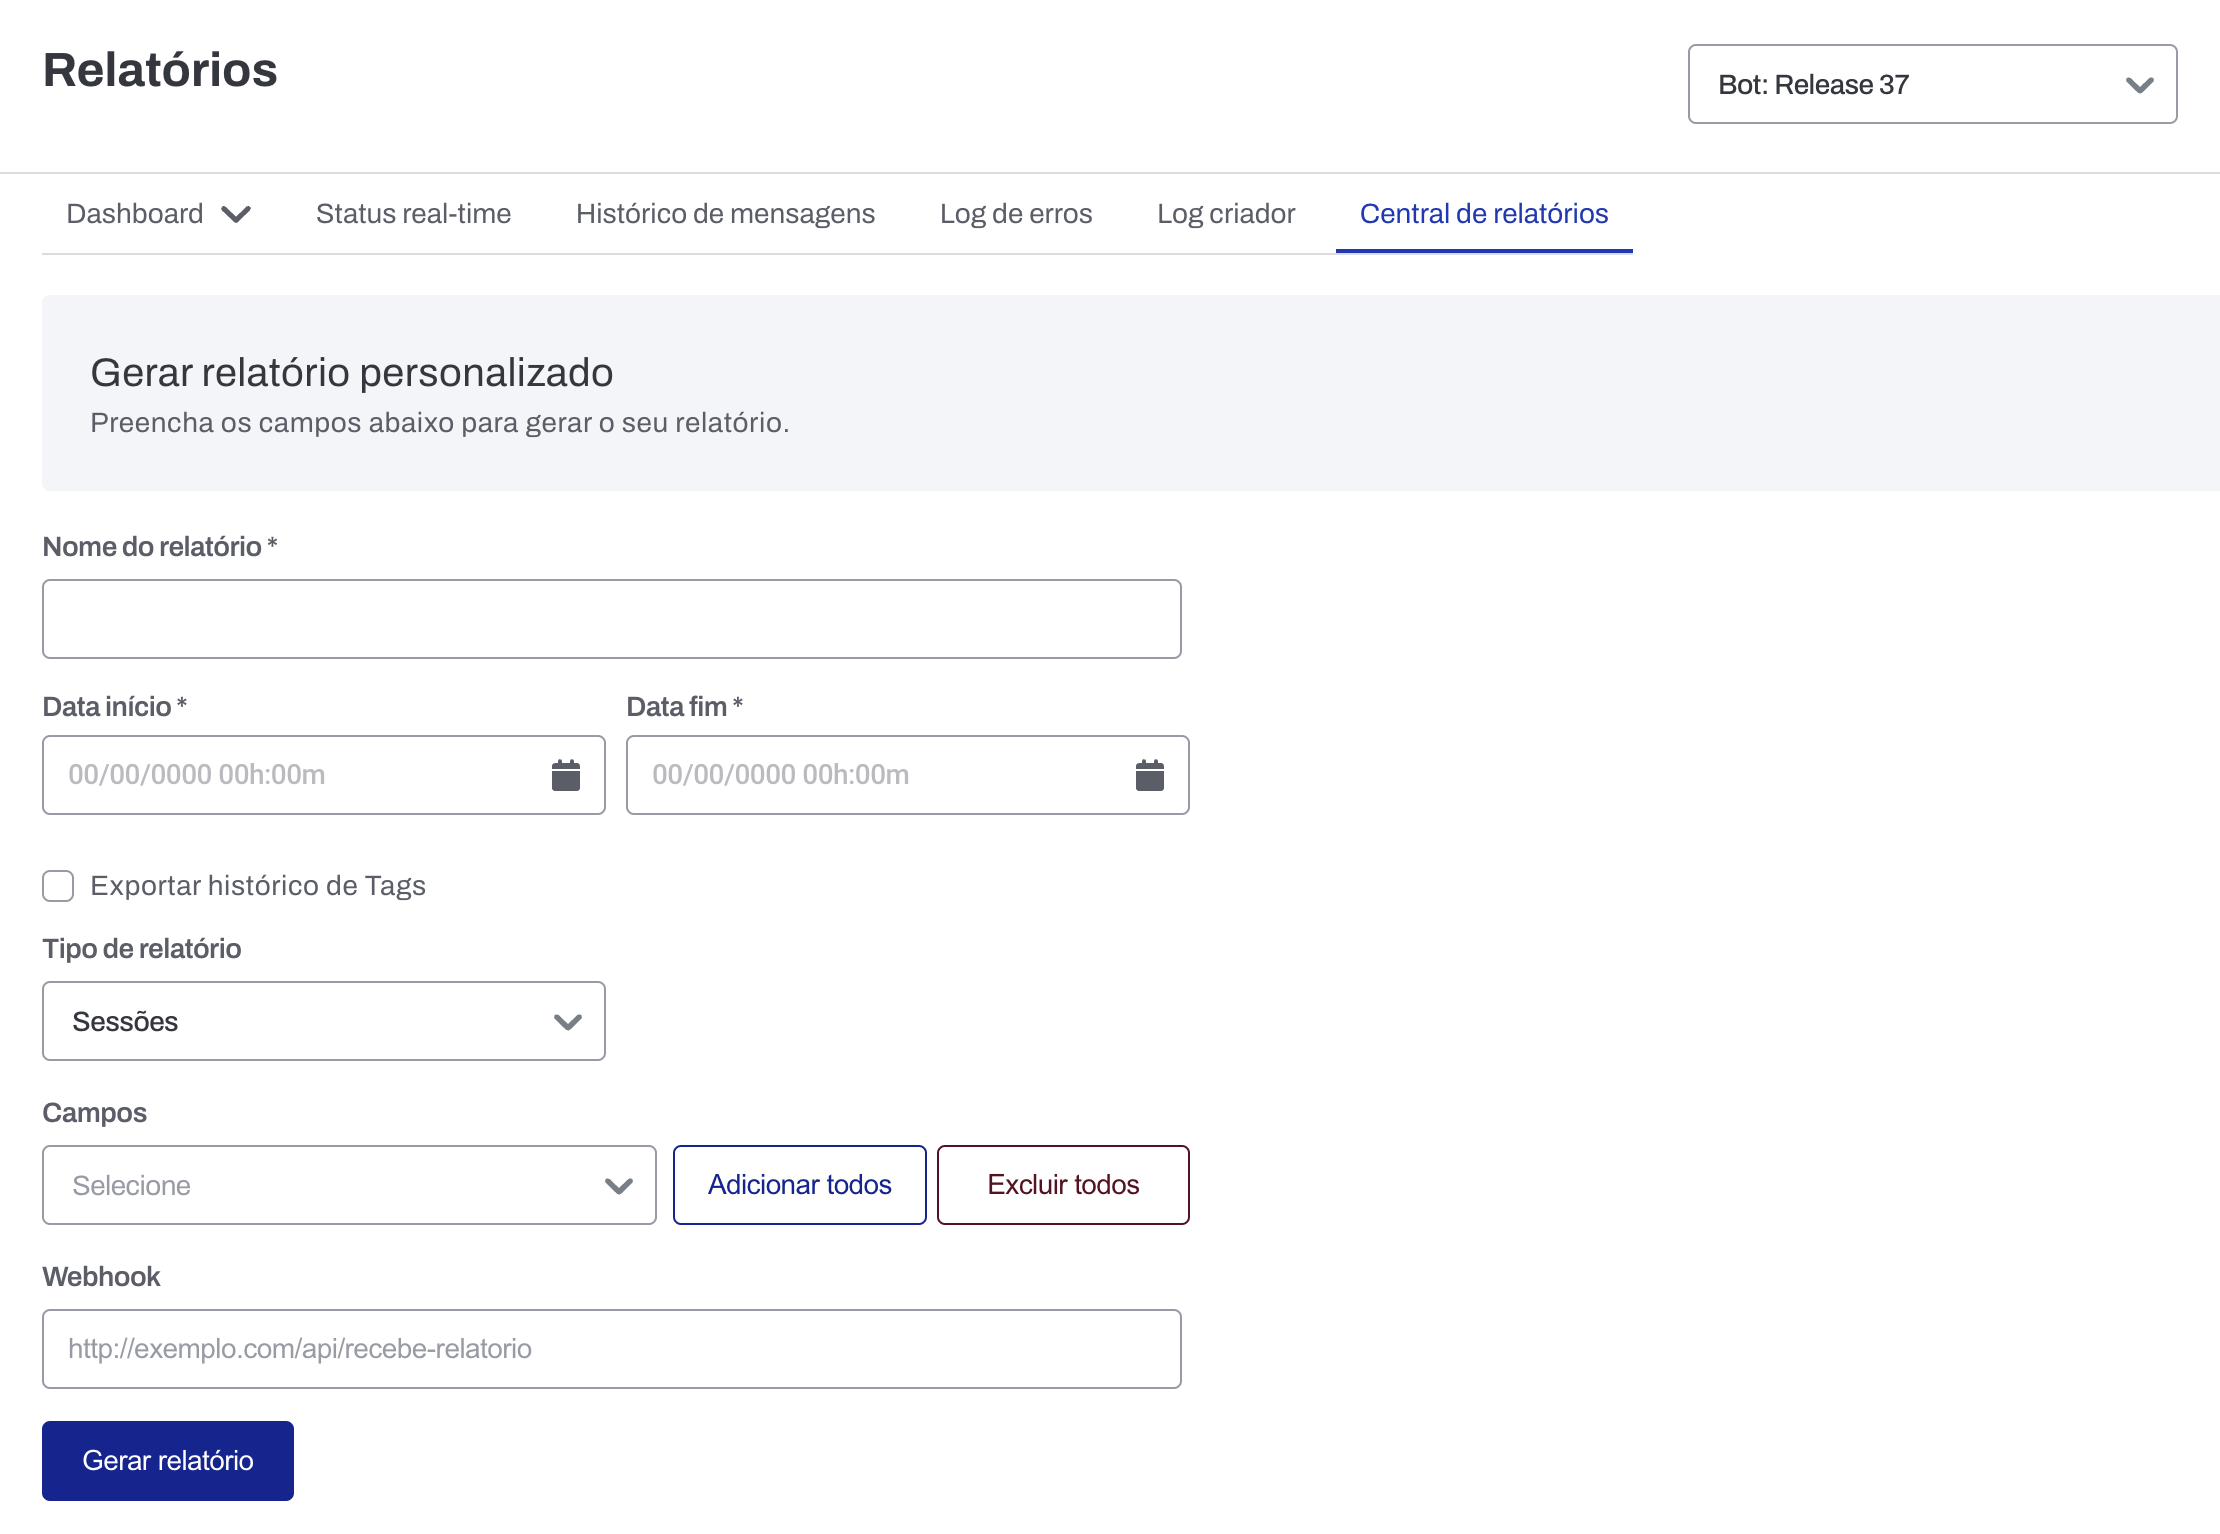2220x1534 pixels.
Task: Click chevron in Tipo de relatório select
Action: pos(567,1022)
